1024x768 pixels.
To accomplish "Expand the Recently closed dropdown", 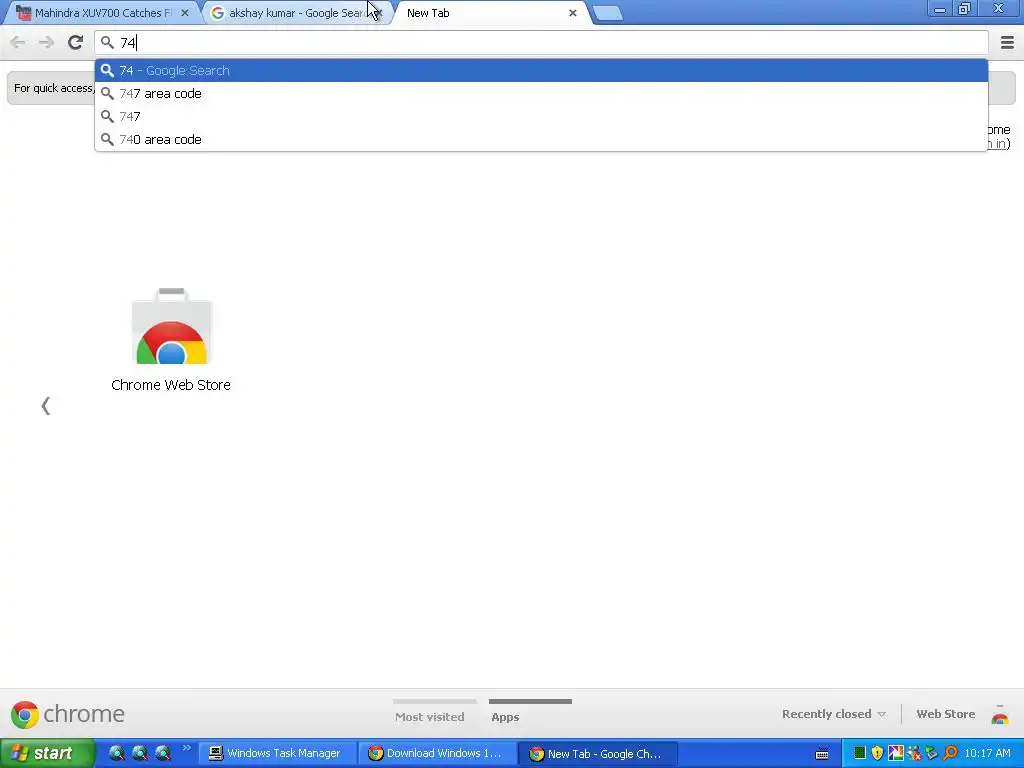I will 833,714.
